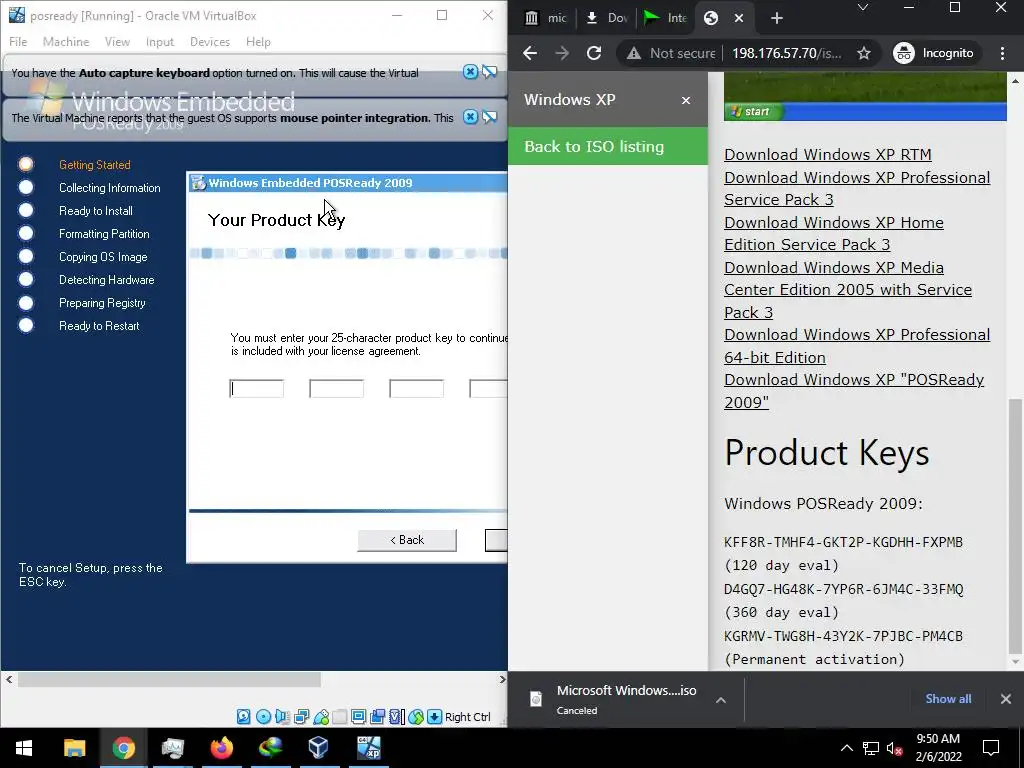Click the optical disk icon in VirtualBox status bar
The image size is (1024, 768).
263,716
